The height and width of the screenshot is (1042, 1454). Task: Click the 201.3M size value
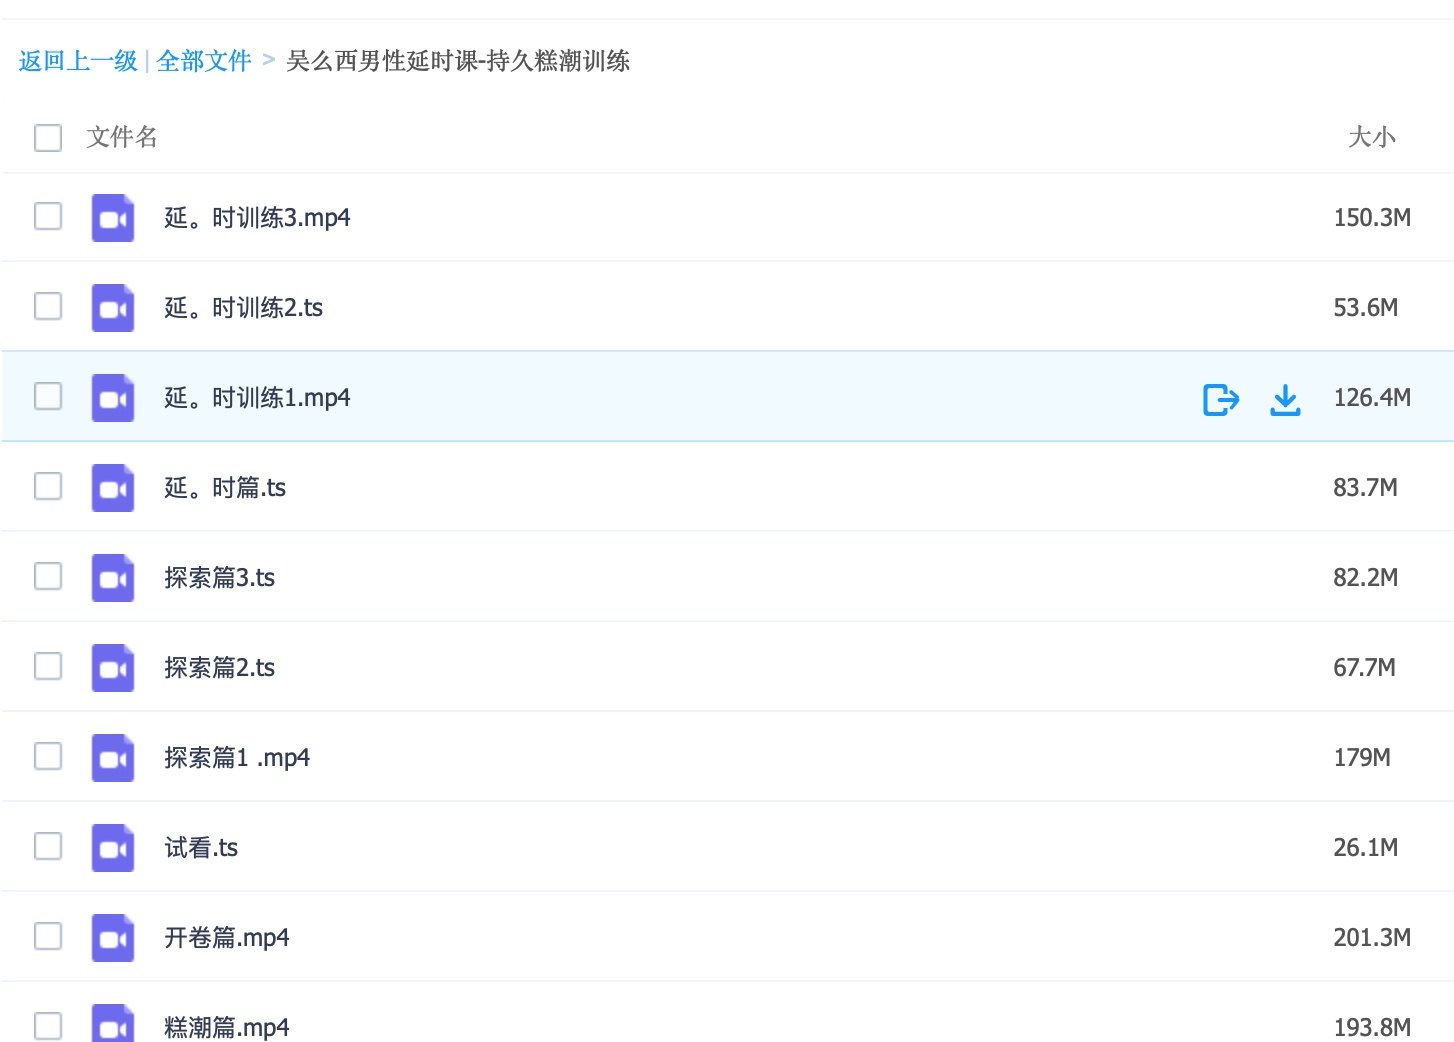(1372, 938)
